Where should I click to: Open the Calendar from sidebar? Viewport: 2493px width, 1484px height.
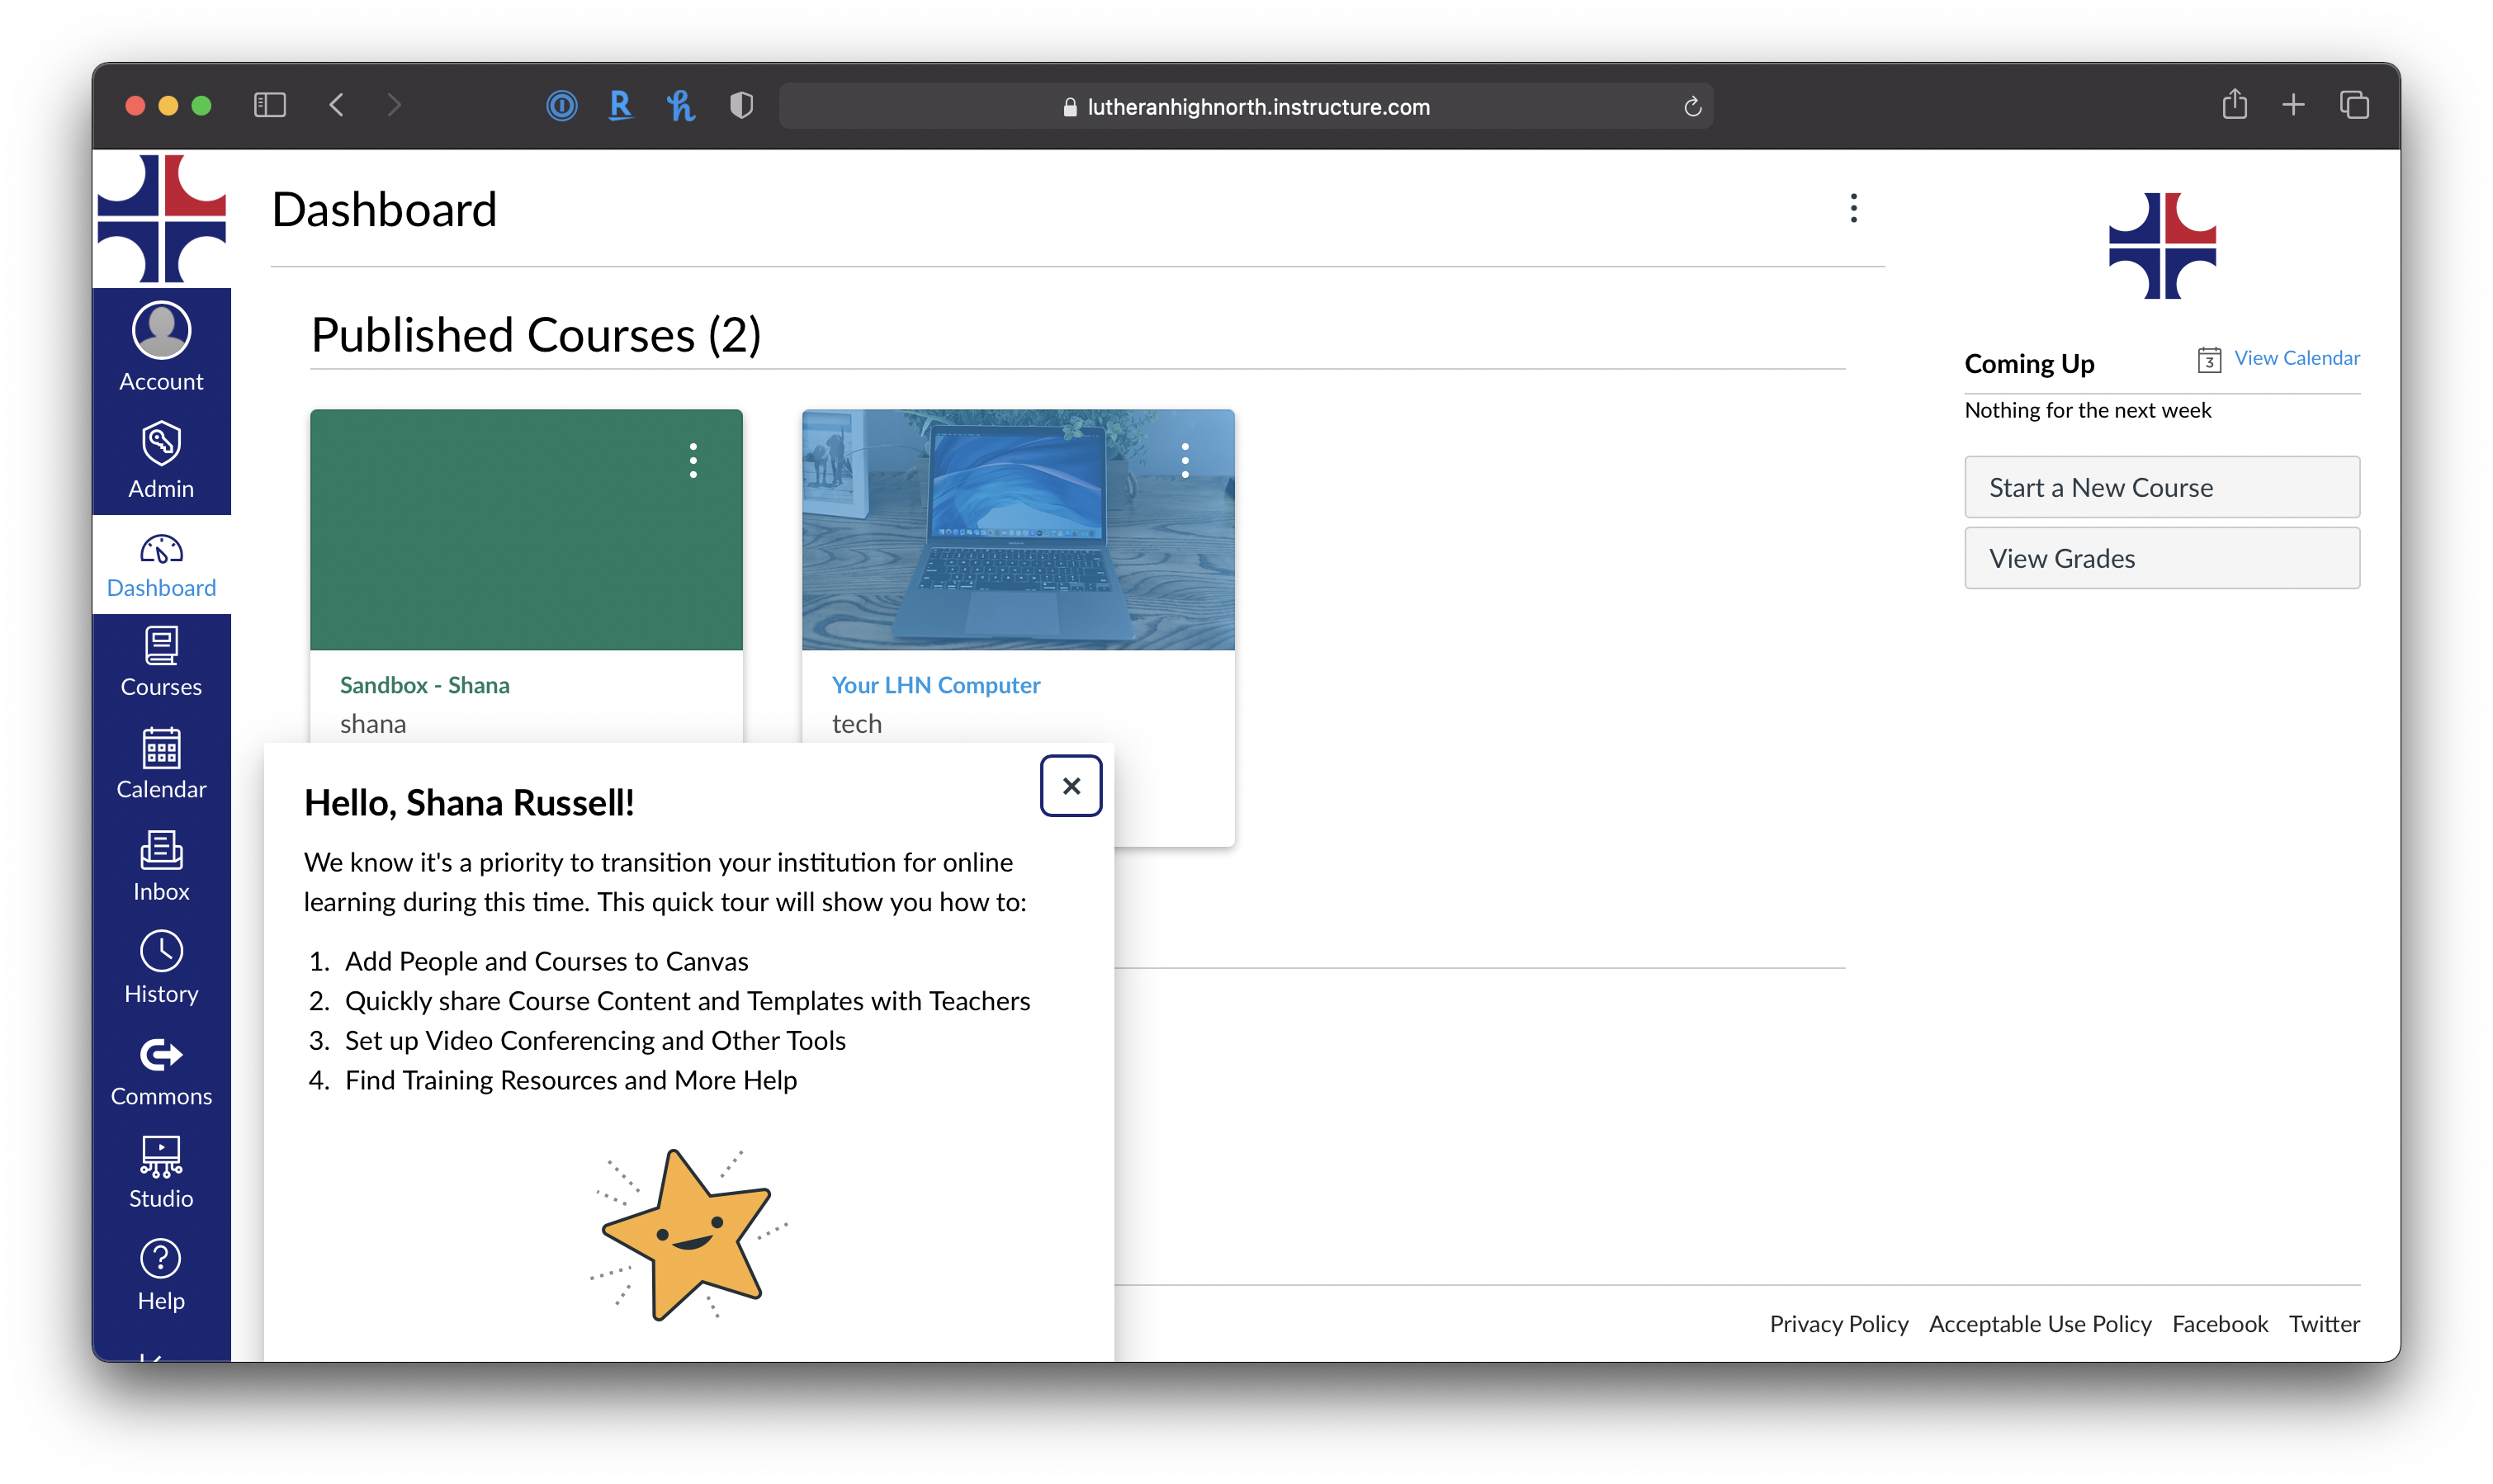(161, 763)
